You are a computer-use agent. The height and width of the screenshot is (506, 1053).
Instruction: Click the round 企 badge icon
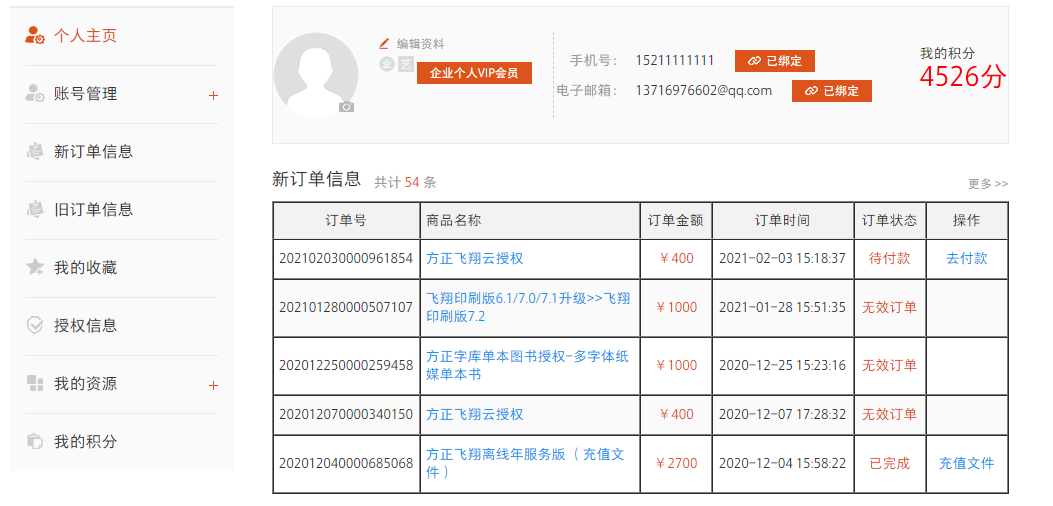tap(386, 65)
